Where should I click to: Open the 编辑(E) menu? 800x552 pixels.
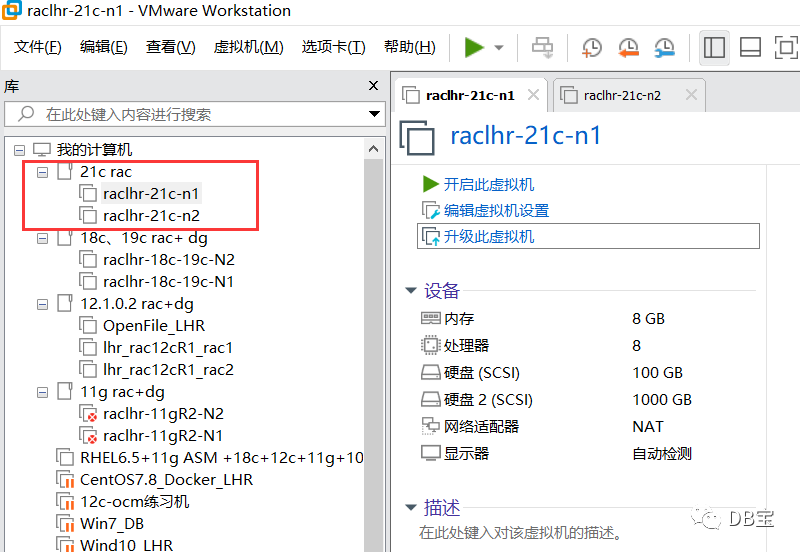pos(104,47)
